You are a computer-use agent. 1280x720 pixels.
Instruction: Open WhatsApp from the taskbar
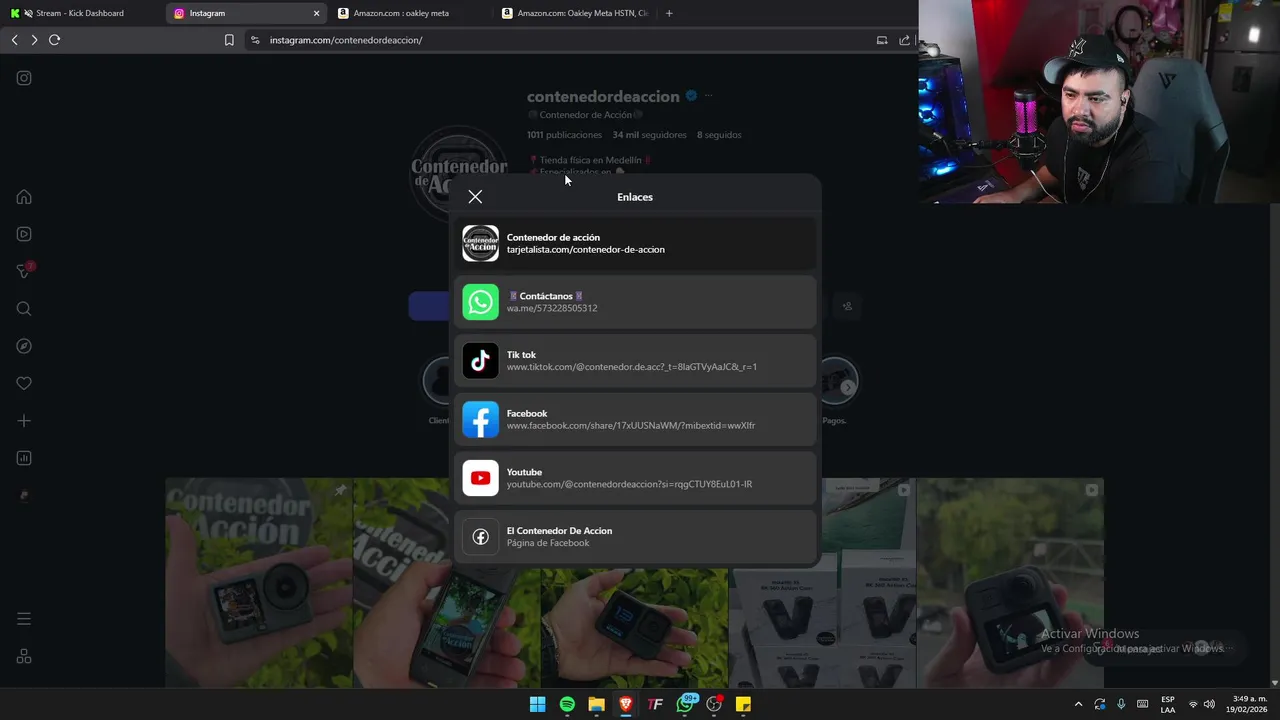[x=686, y=704]
